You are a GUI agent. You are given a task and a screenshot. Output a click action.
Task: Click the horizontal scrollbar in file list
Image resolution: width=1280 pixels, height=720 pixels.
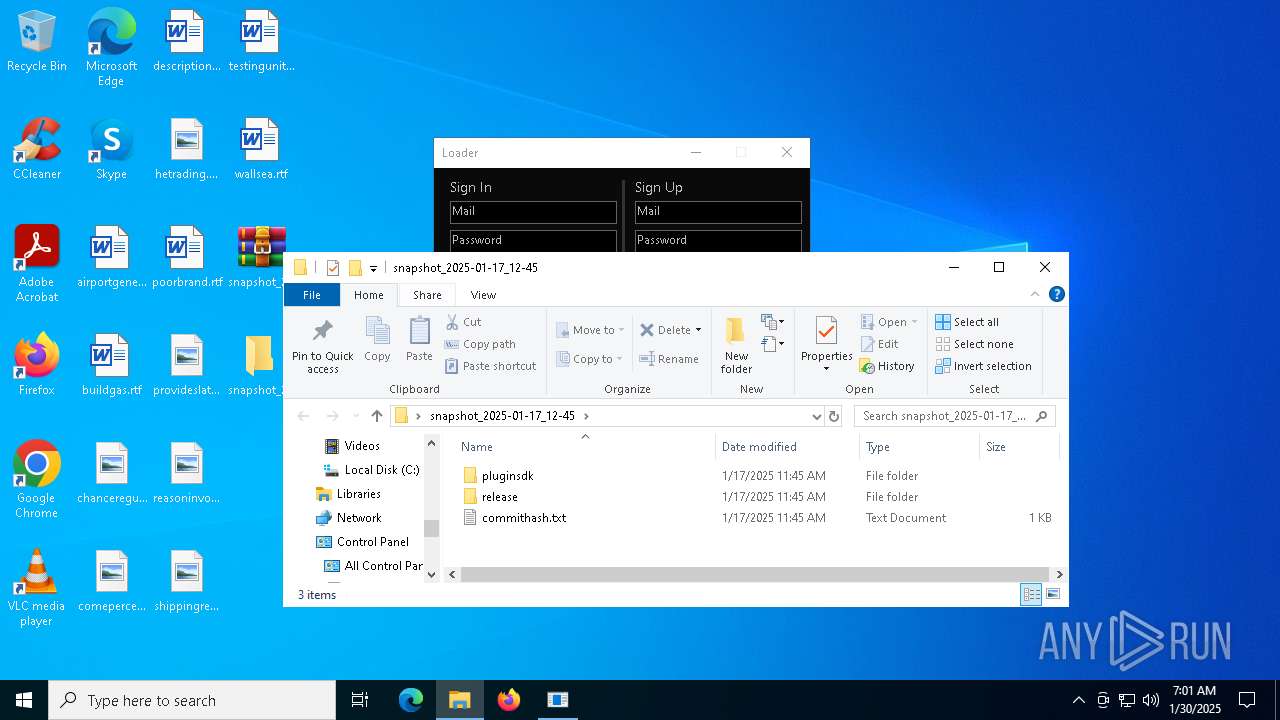tap(756, 575)
